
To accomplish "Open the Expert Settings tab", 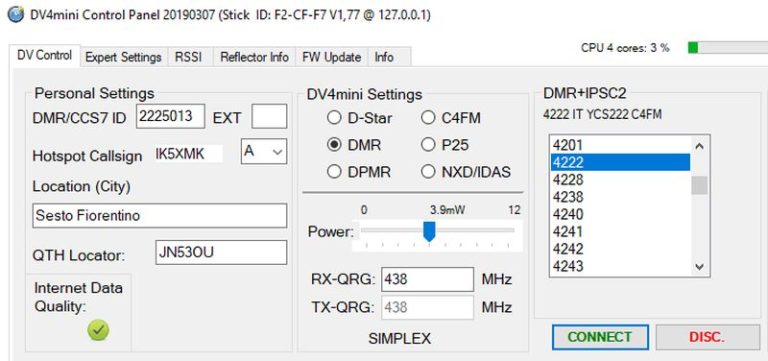I will coord(123,57).
